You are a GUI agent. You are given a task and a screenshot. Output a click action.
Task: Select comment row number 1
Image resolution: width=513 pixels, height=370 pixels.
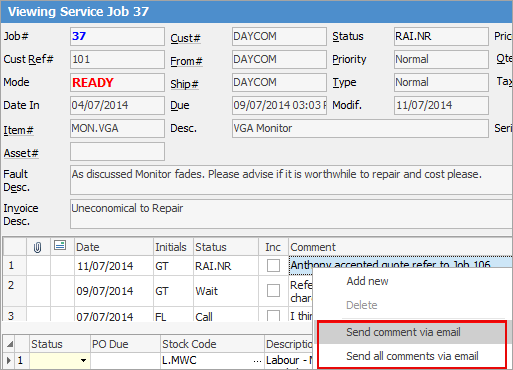click(15, 265)
